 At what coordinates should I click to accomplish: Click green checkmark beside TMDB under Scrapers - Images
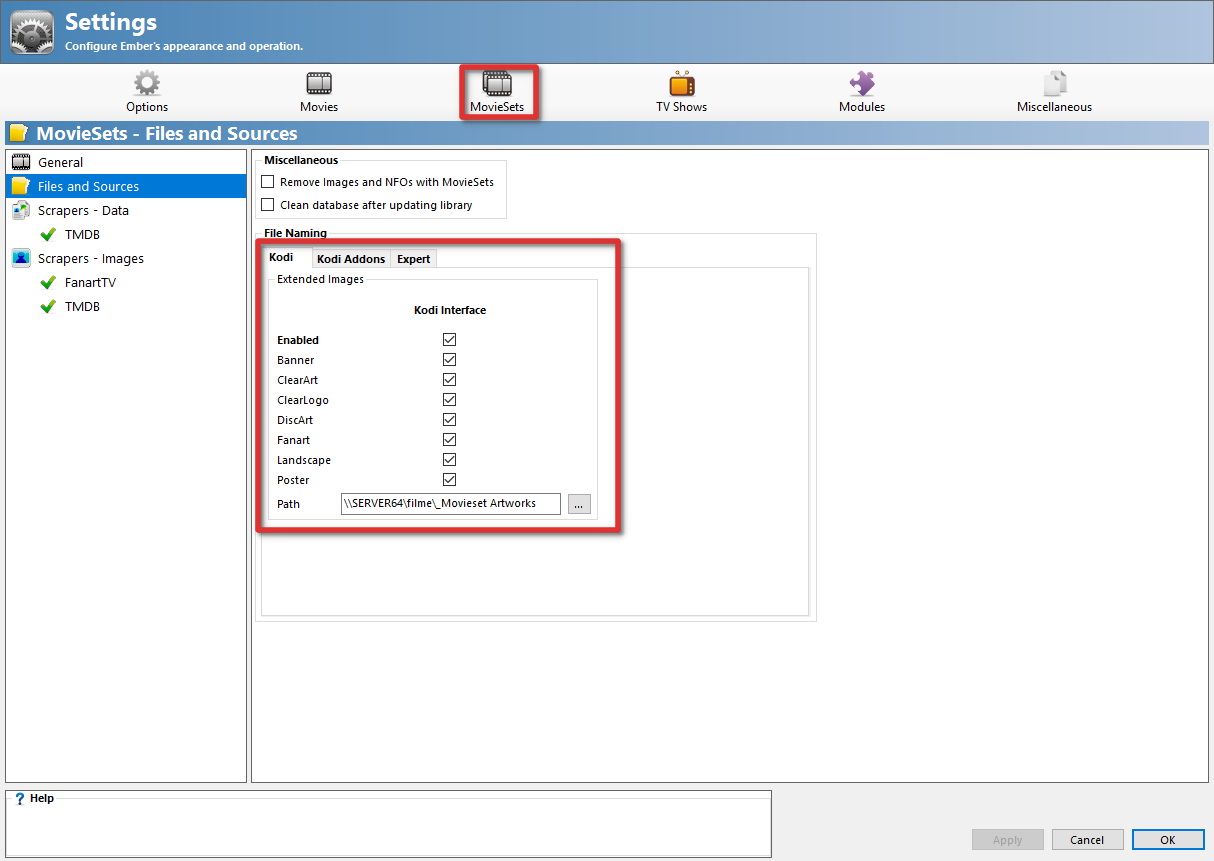[48, 306]
